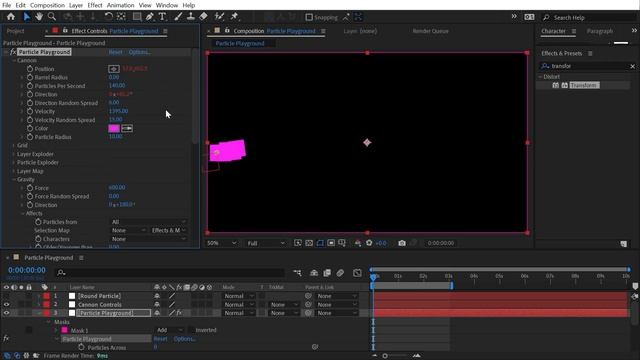Click the Home icon in the toolbar
Screen dimensions: 640x360
[11, 17]
